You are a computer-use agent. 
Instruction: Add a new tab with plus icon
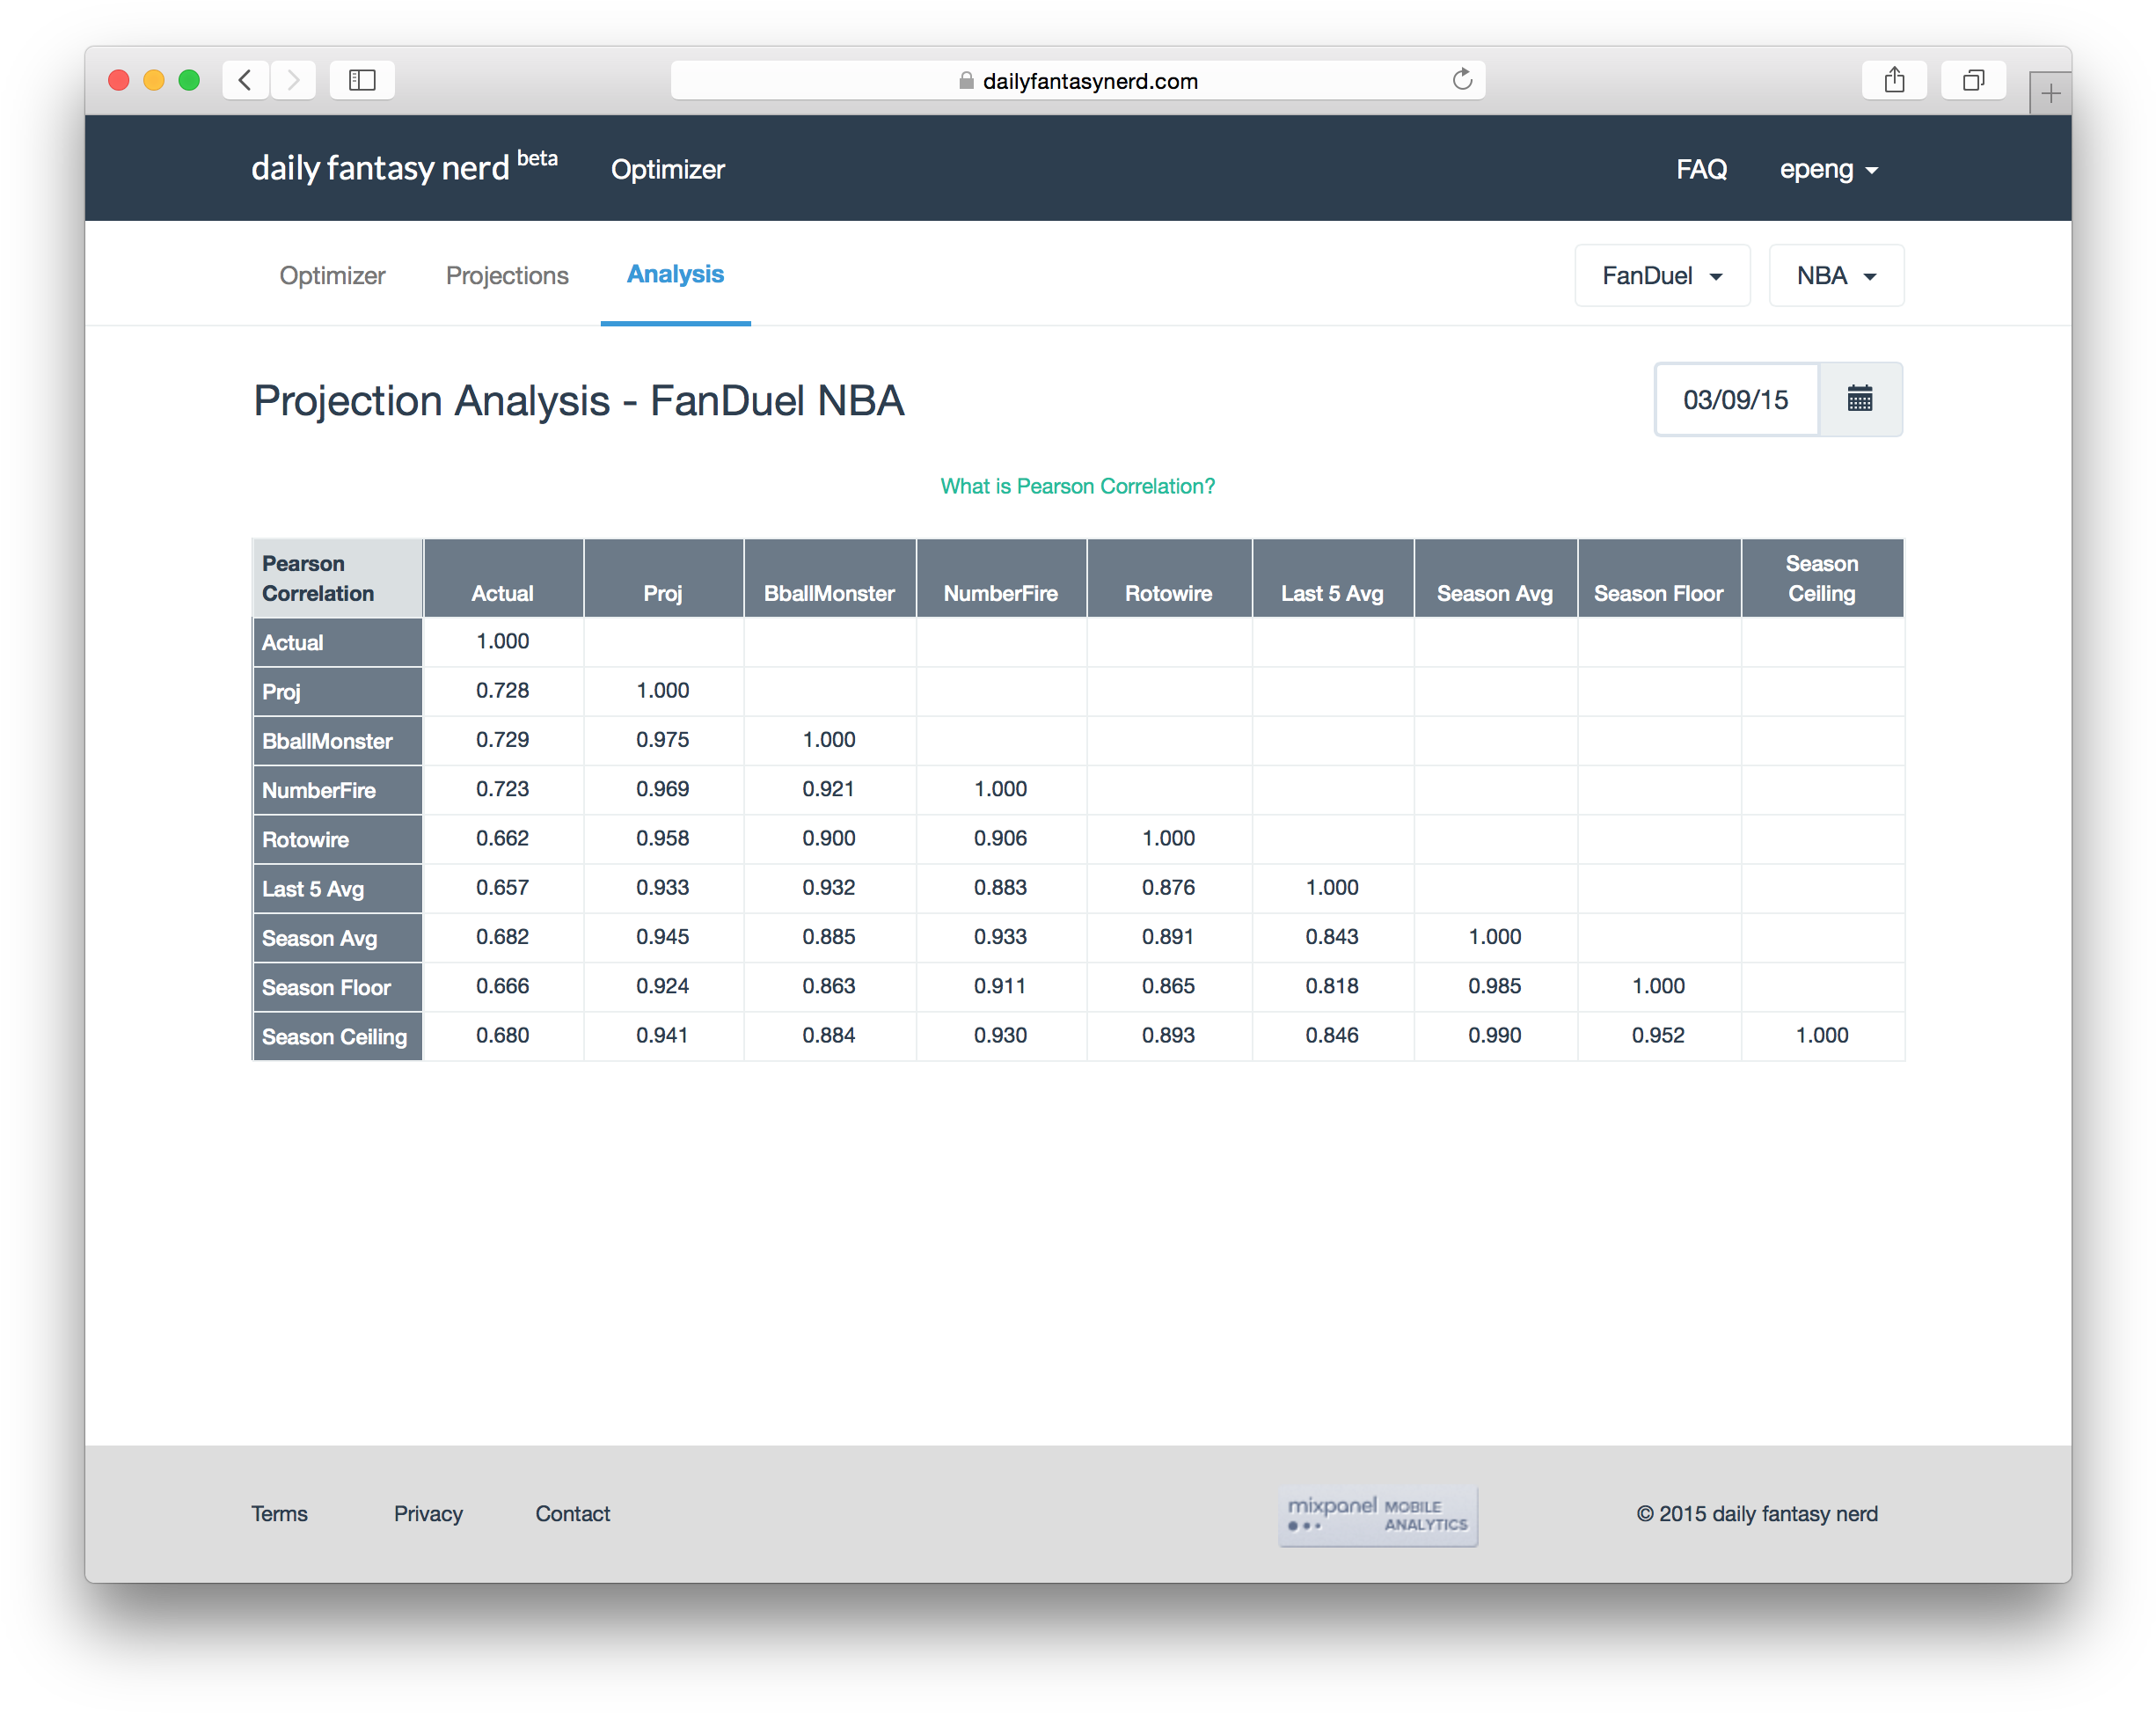tap(2050, 94)
